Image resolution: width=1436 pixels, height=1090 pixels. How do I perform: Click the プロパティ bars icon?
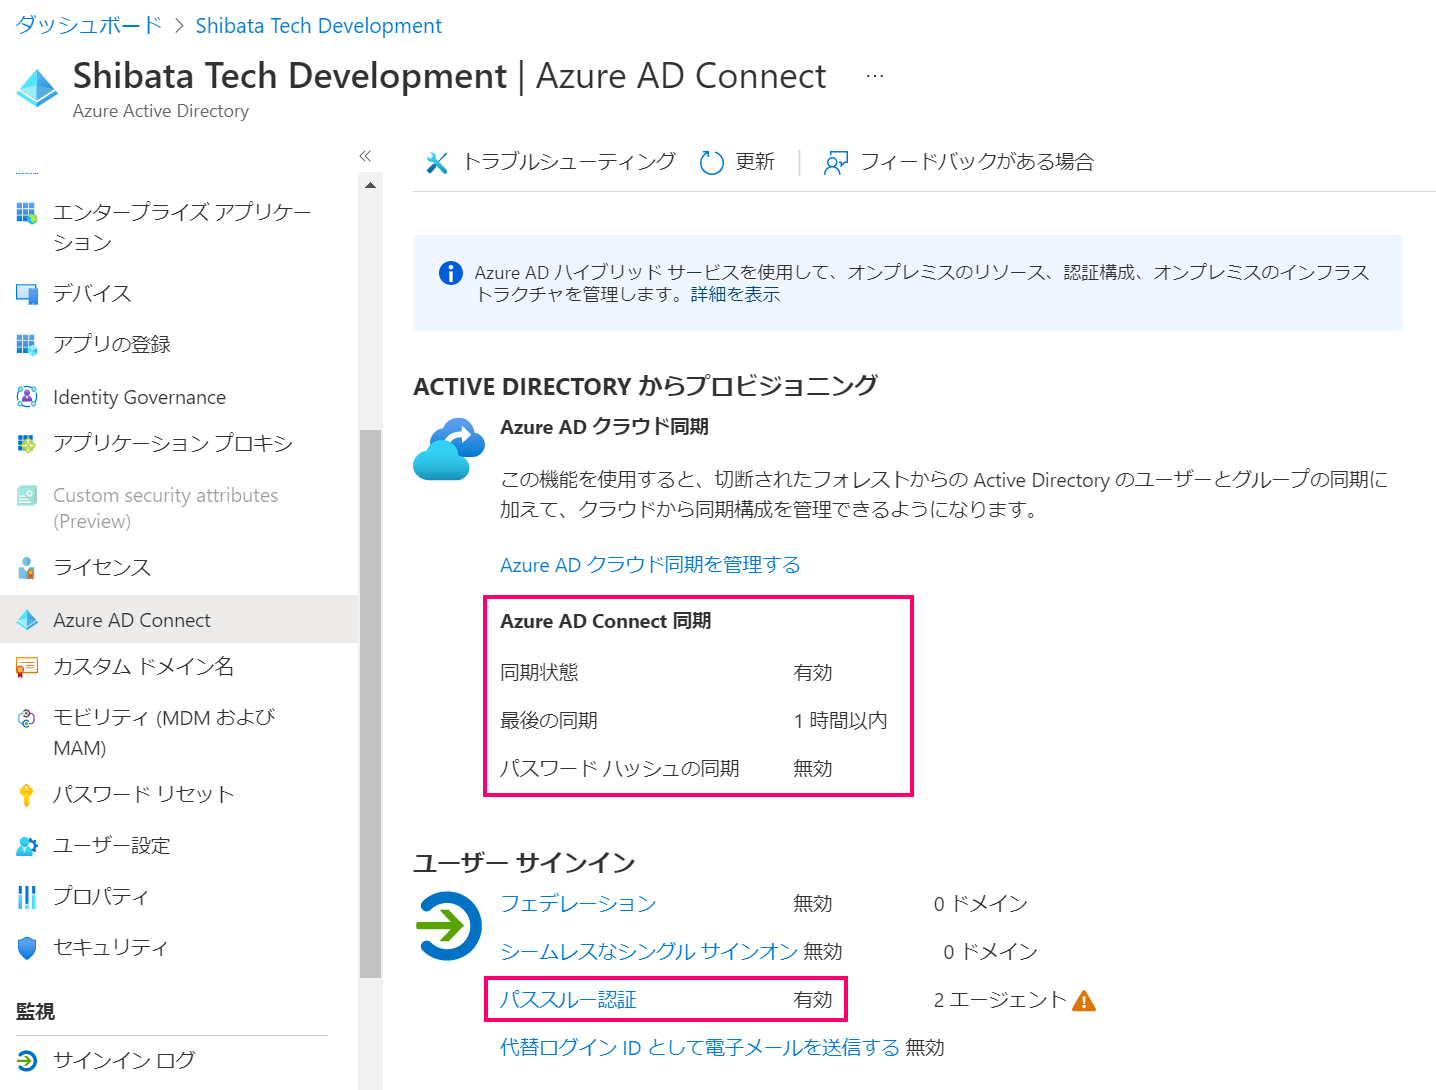(27, 897)
